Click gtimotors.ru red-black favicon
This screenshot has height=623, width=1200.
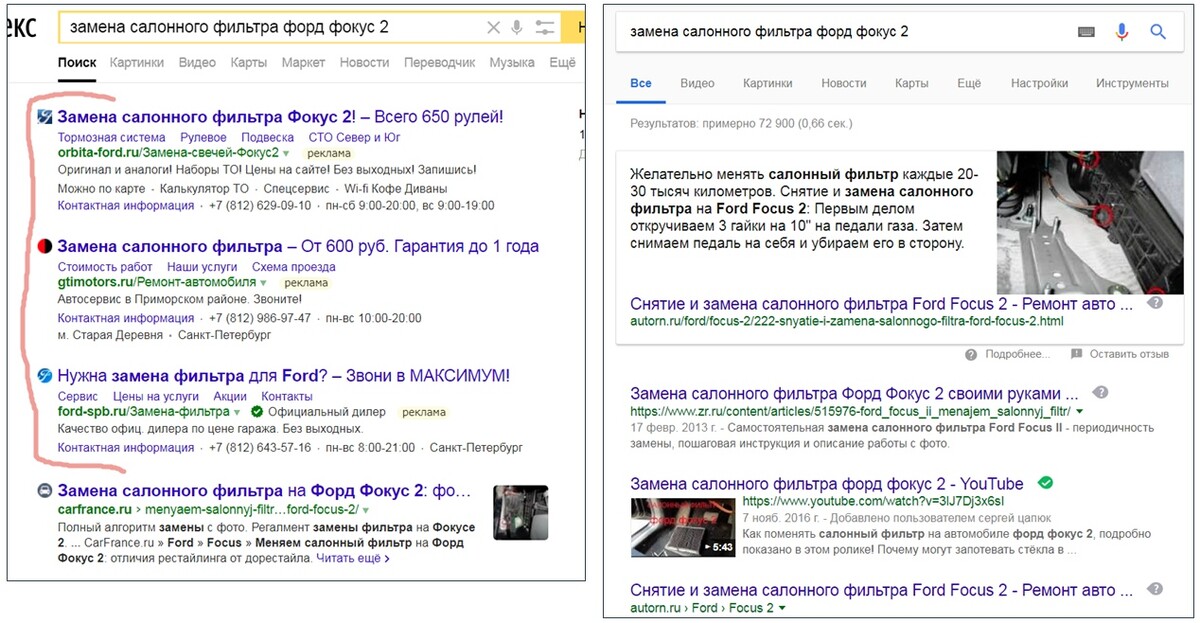click(44, 246)
